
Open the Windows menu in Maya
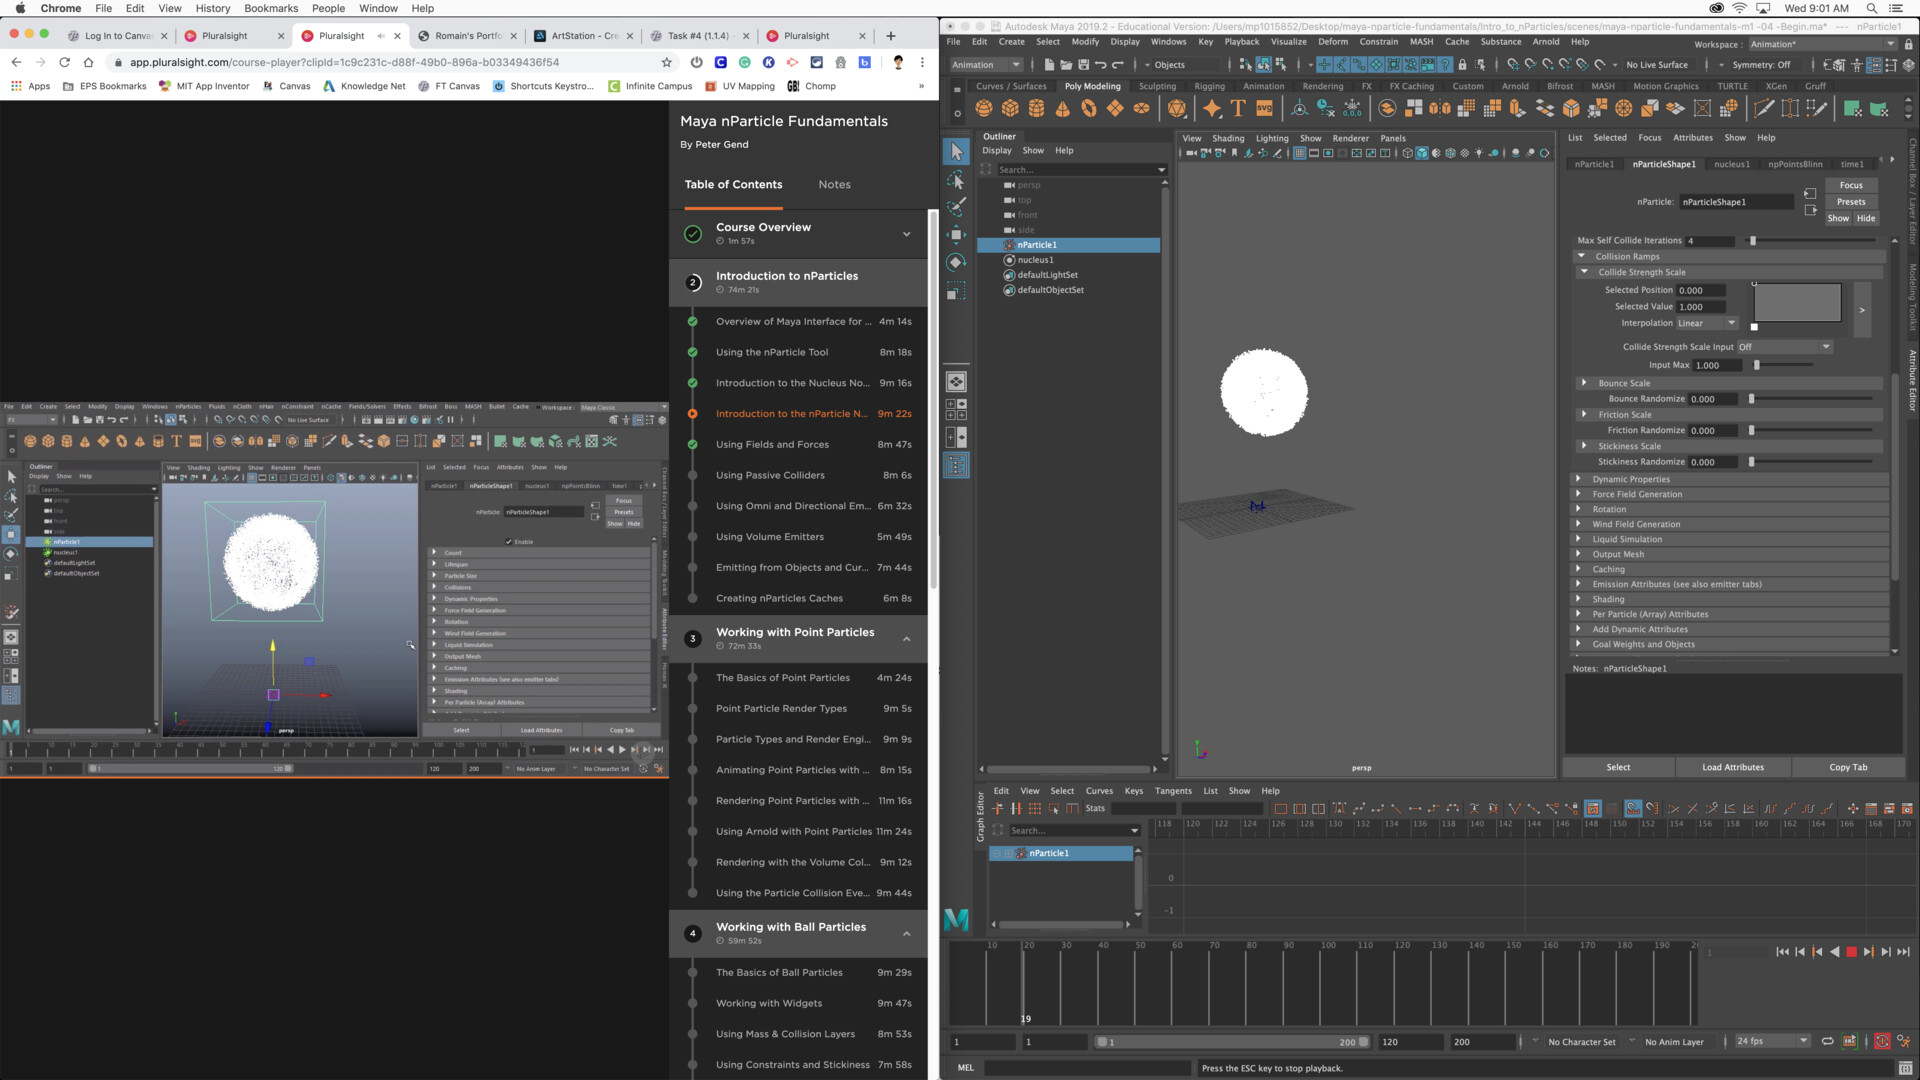(1167, 42)
